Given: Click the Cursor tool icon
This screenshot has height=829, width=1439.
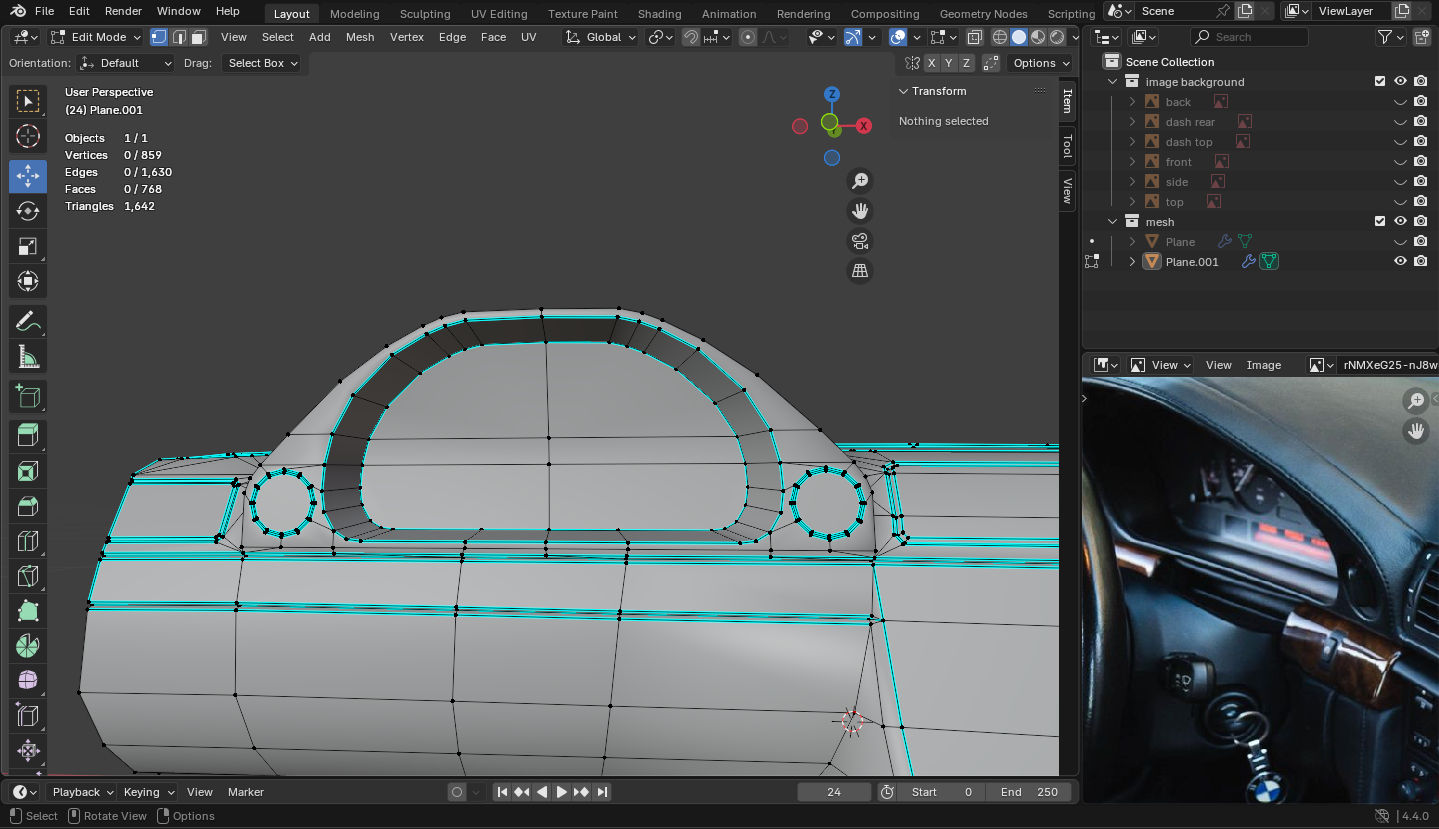Looking at the screenshot, I should (x=28, y=137).
